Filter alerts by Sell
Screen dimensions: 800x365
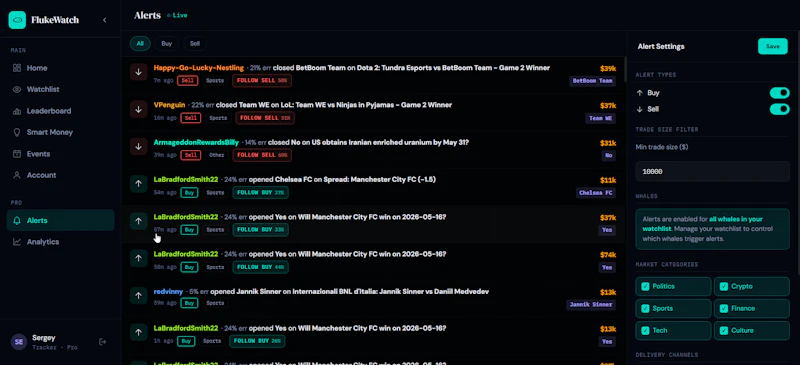[x=195, y=44]
